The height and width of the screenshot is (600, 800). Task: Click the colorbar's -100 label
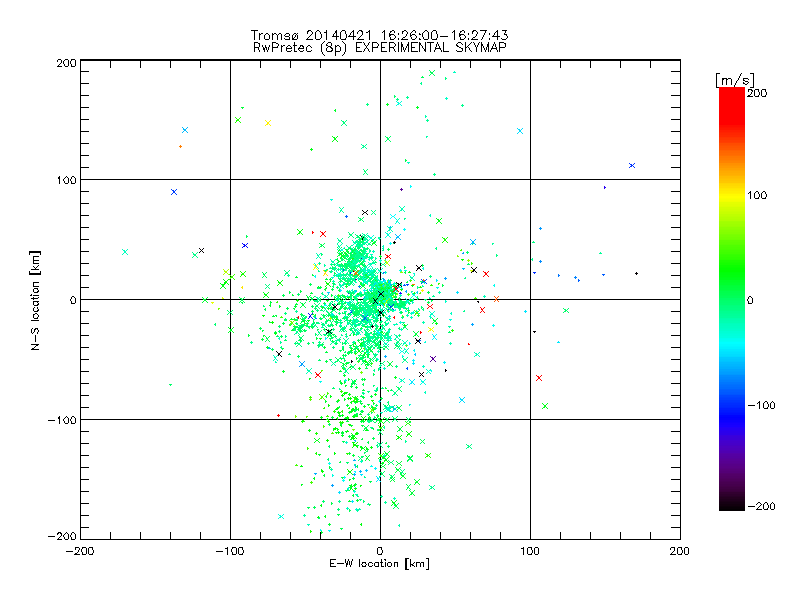coord(761,405)
